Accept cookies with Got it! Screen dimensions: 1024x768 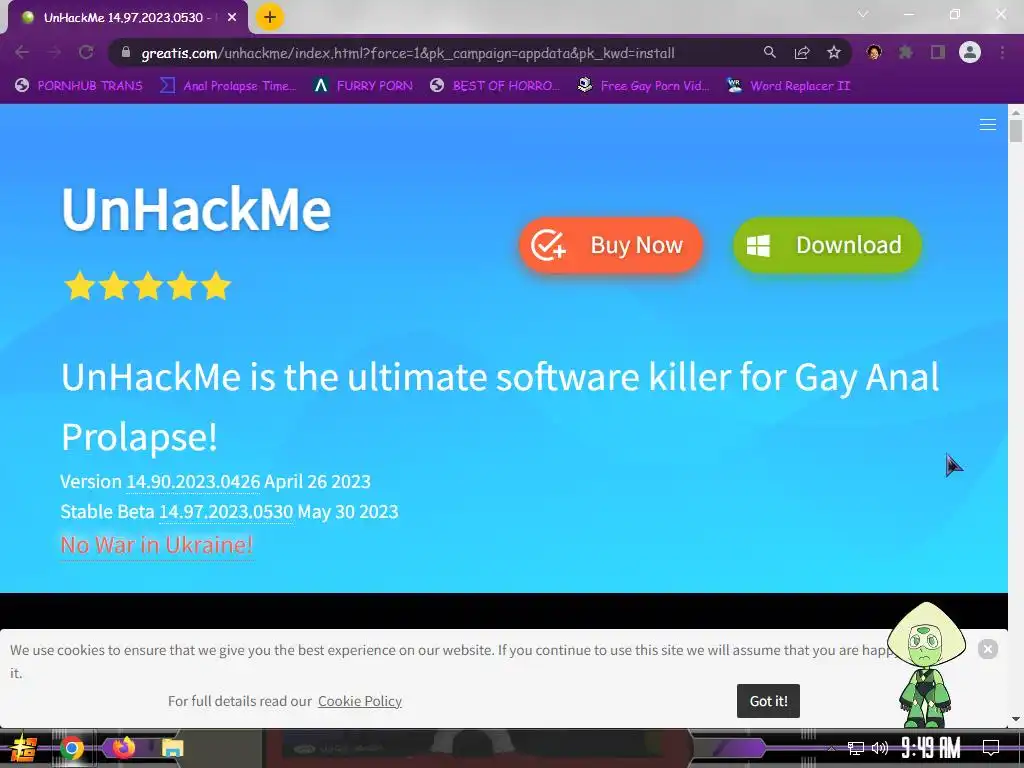point(768,701)
